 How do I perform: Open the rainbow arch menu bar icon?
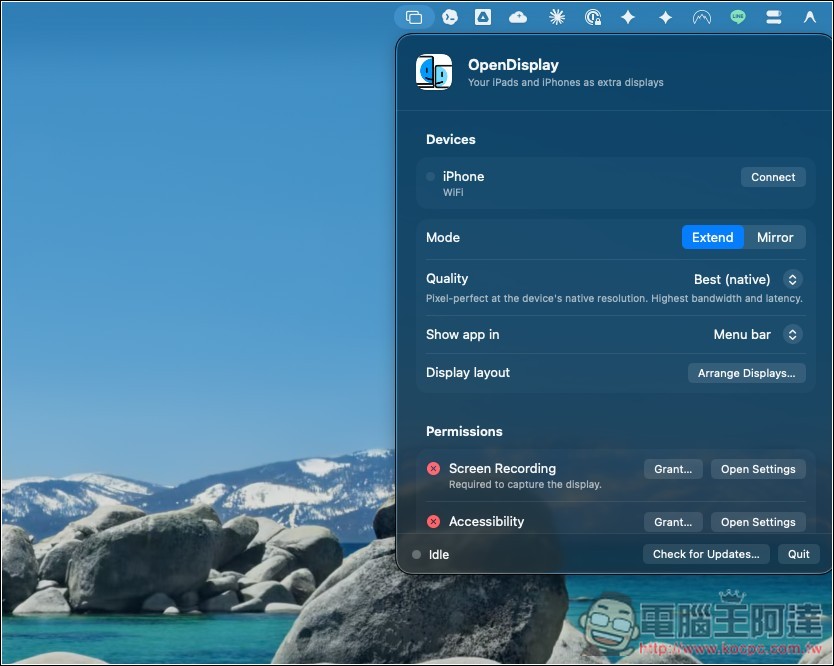702,18
